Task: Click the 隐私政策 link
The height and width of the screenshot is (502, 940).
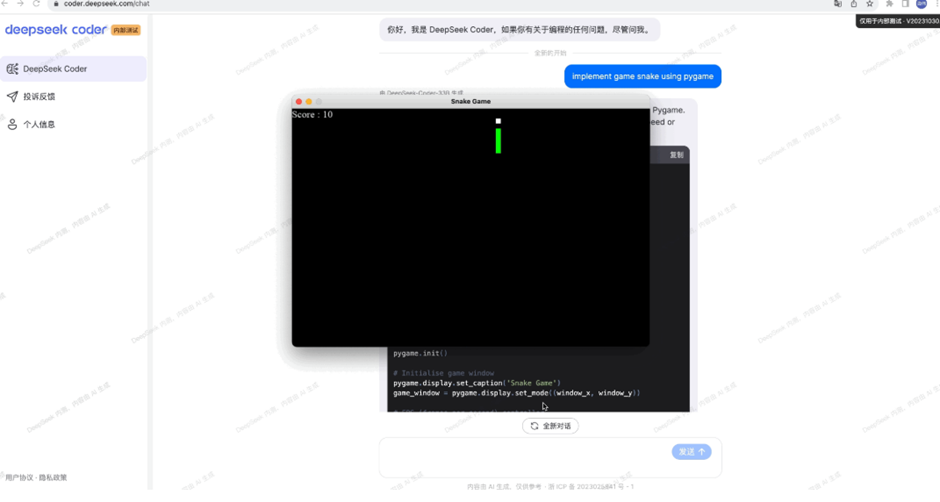Action: click(53, 477)
